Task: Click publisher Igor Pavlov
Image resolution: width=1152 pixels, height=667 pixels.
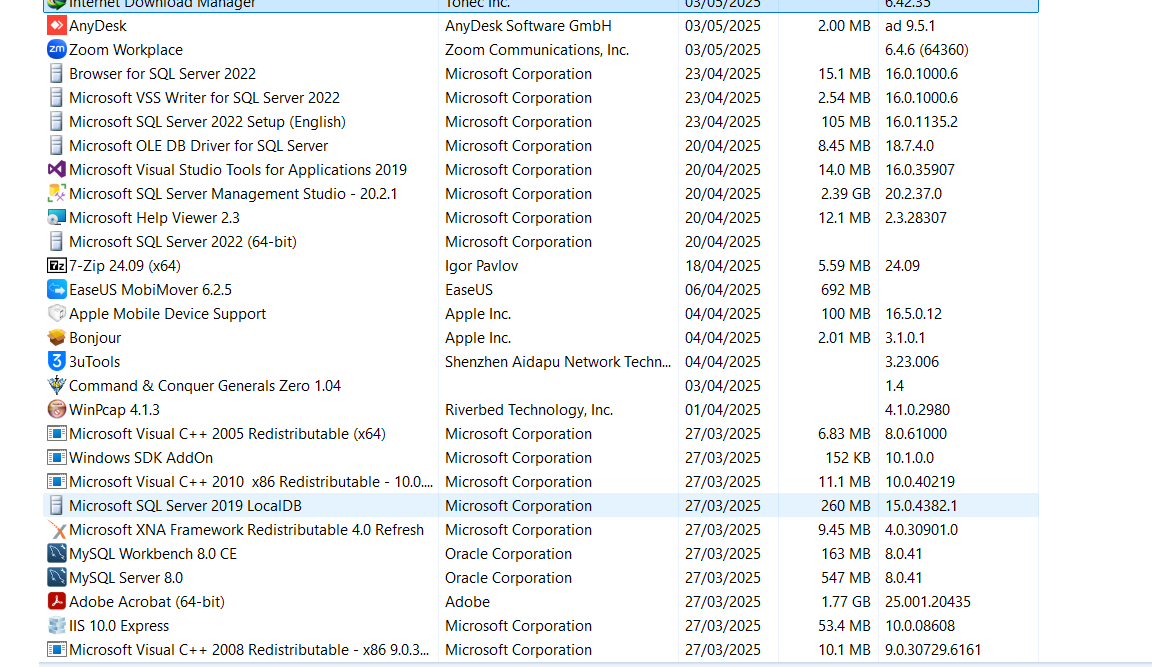Action: [x=481, y=266]
